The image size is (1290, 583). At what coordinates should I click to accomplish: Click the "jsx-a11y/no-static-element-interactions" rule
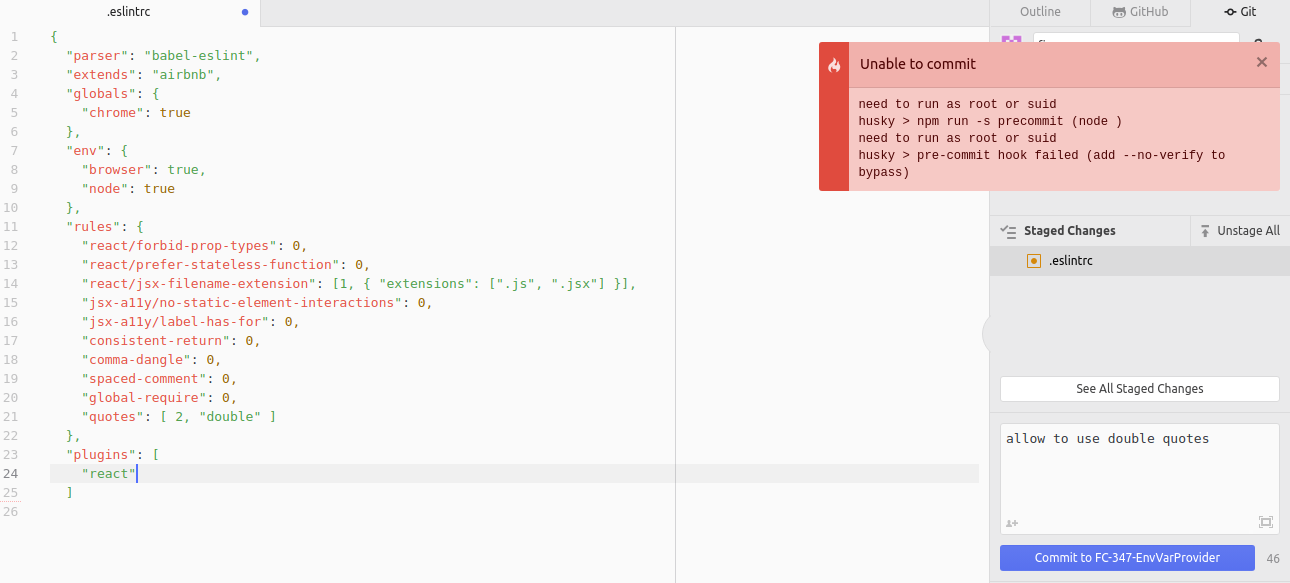(242, 303)
